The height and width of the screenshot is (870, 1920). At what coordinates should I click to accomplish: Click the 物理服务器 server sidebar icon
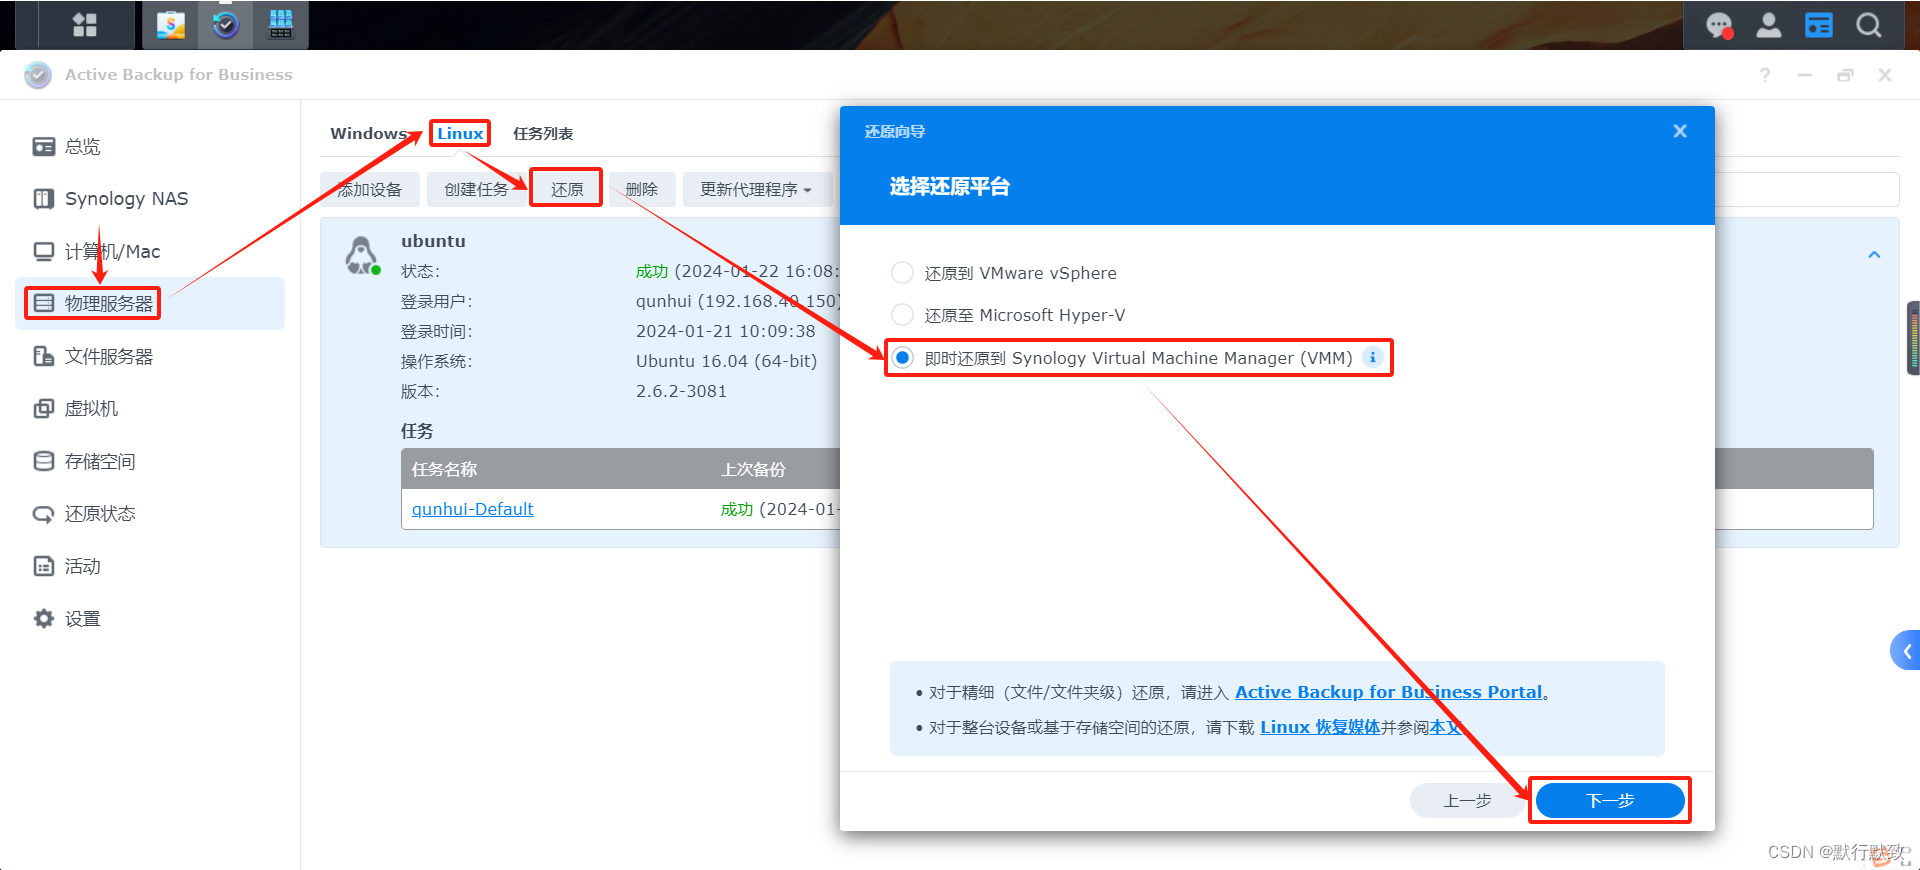(44, 303)
